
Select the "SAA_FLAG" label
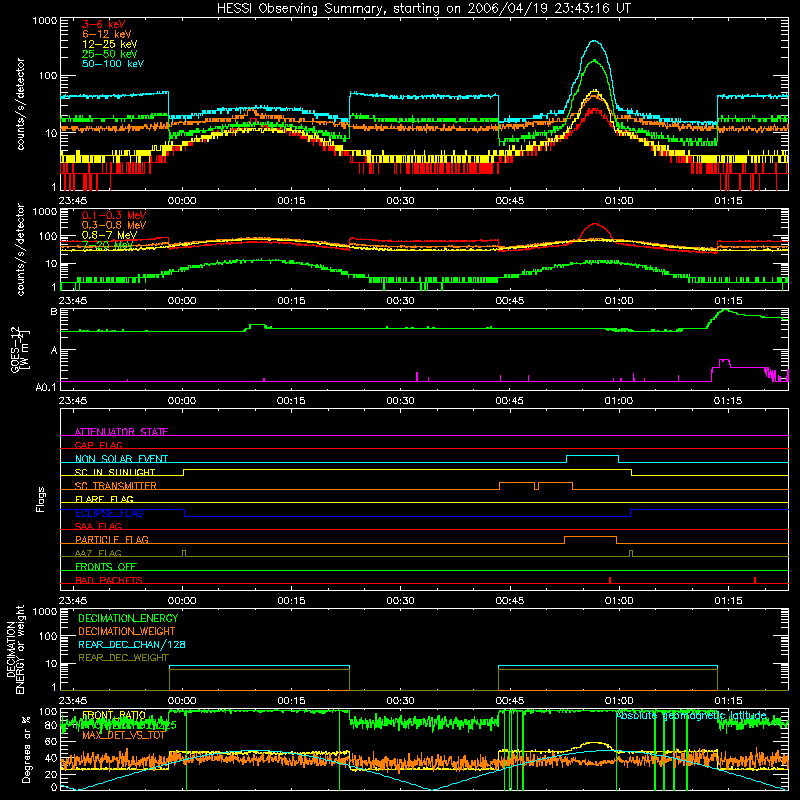pos(98,526)
